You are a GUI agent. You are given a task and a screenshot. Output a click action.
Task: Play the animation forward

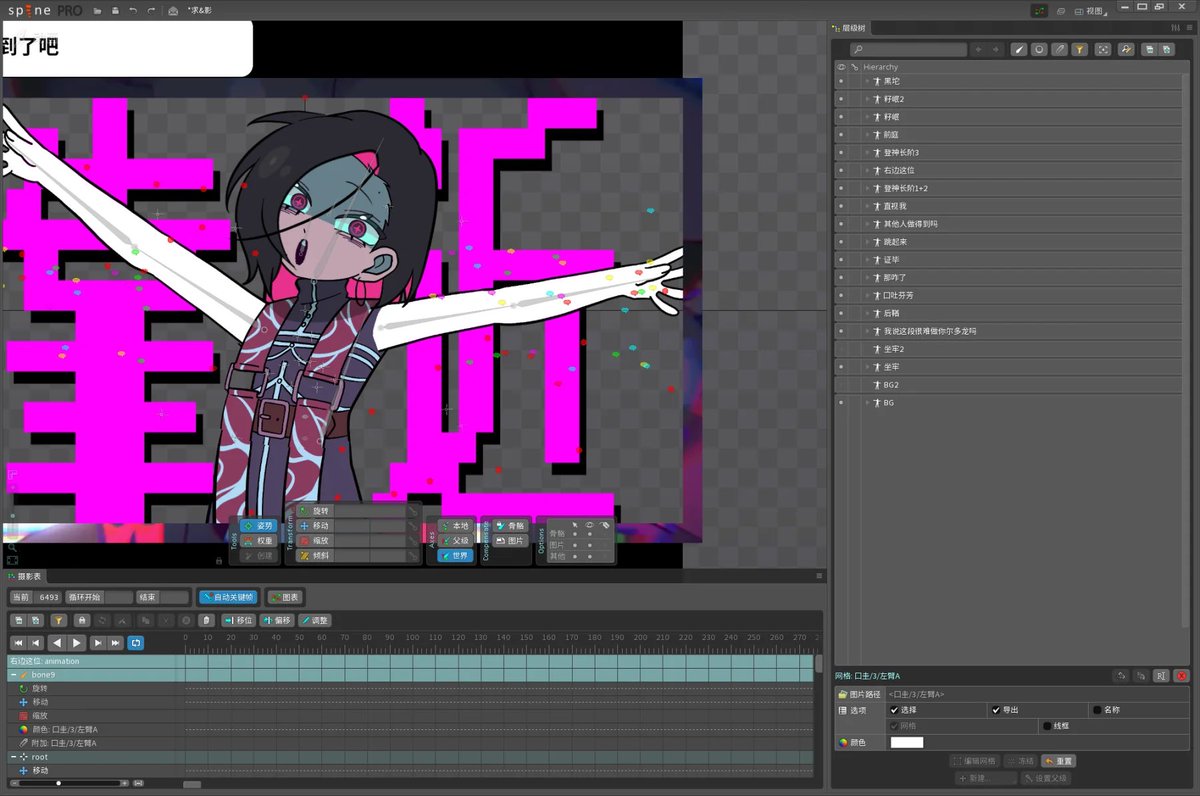coord(77,643)
